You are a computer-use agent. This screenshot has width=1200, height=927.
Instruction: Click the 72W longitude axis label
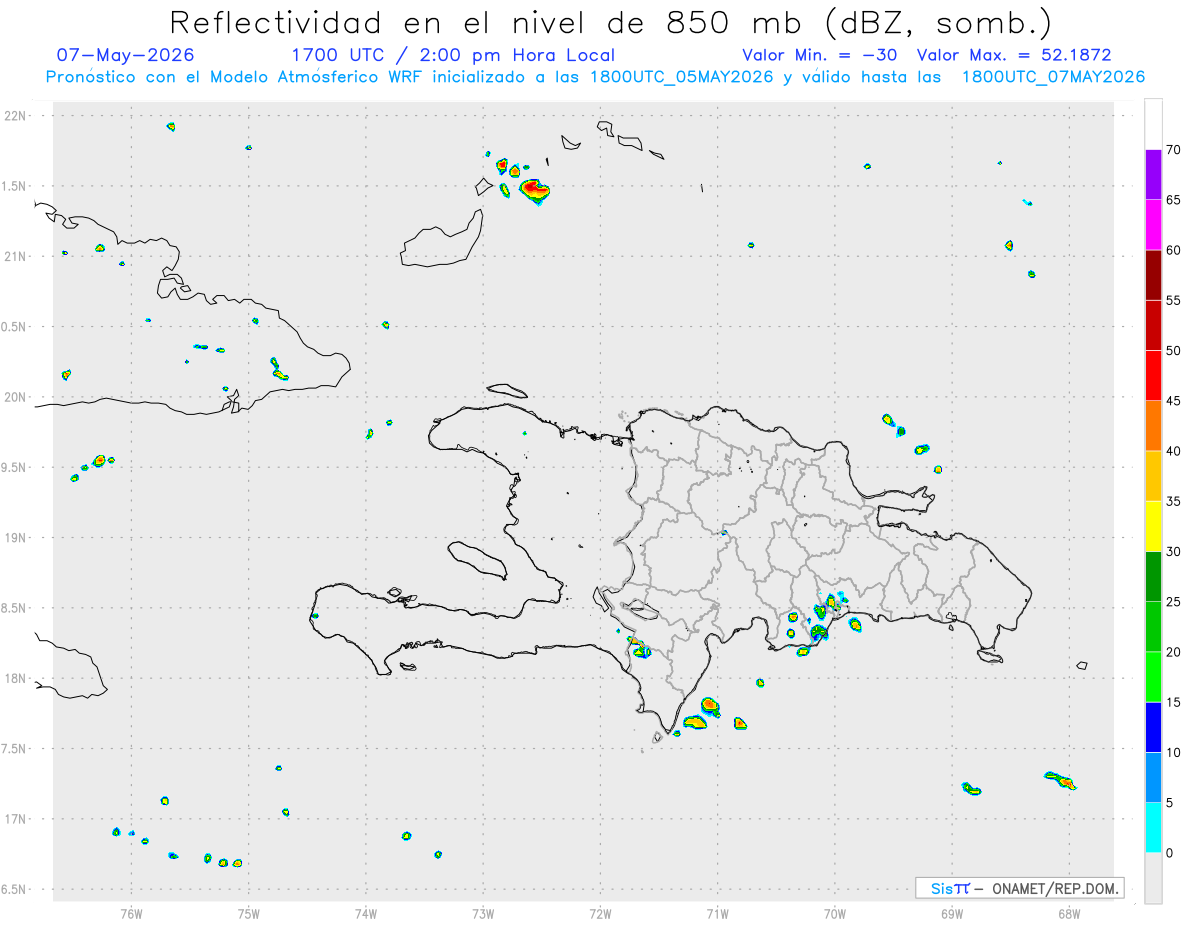[x=600, y=913]
